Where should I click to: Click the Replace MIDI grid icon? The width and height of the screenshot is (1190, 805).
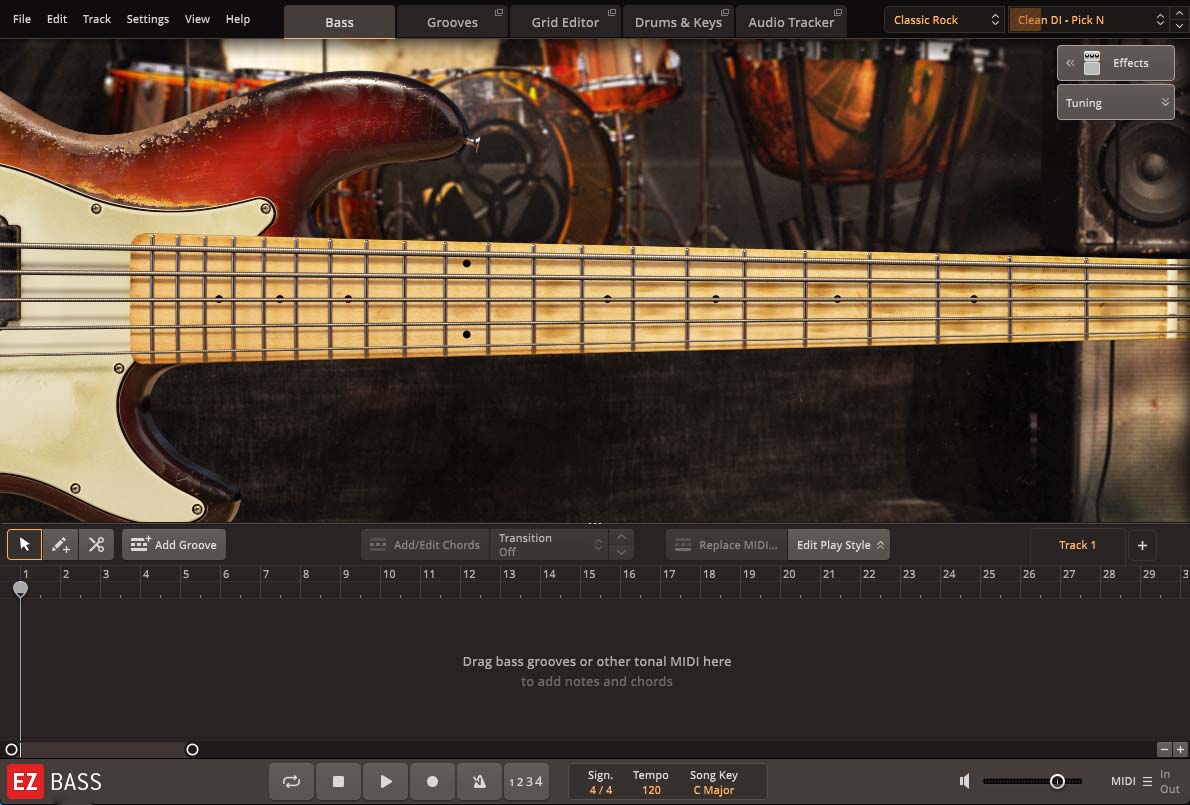pyautogui.click(x=684, y=544)
